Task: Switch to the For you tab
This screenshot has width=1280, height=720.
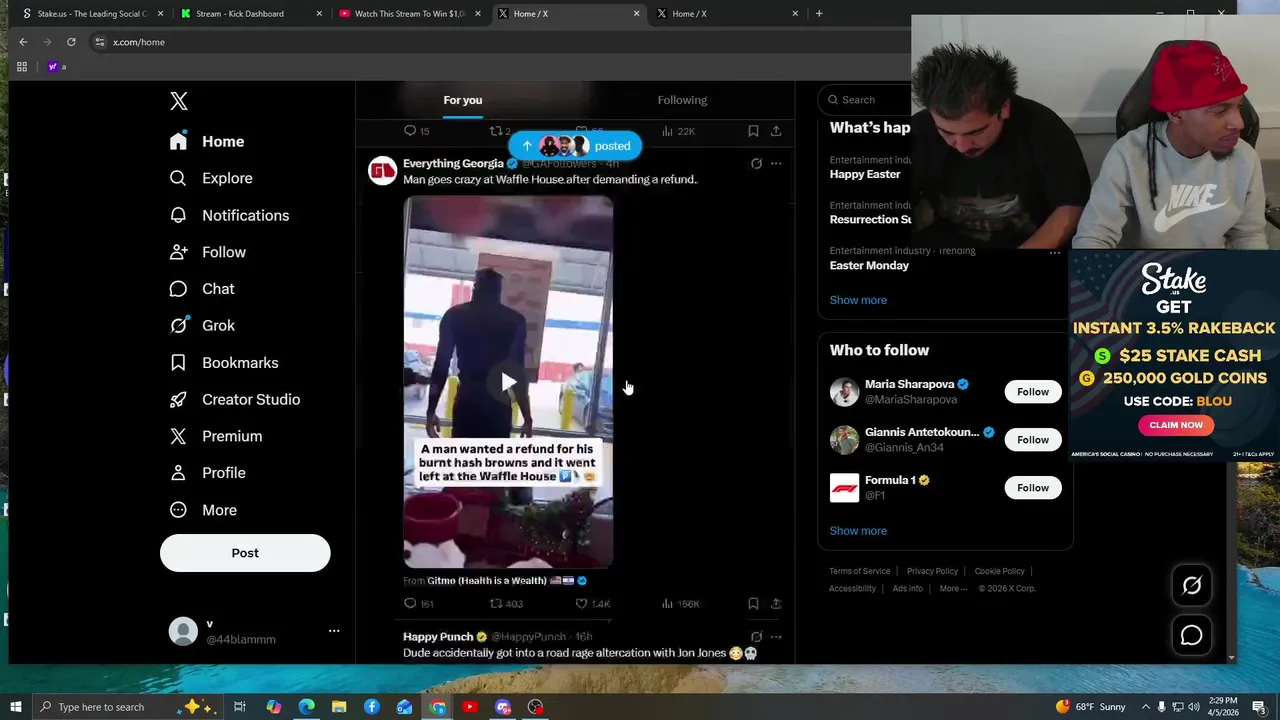Action: click(462, 100)
